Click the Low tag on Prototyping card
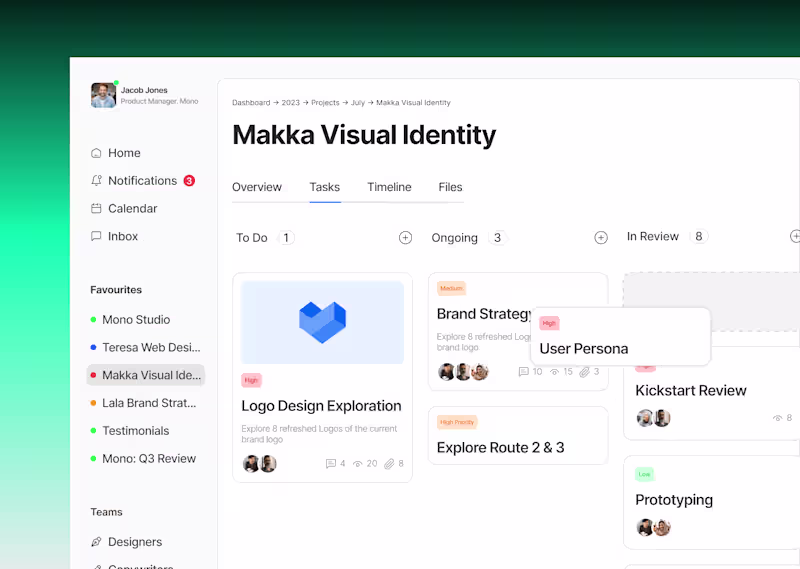Viewport: 800px width, 569px height. [644, 474]
